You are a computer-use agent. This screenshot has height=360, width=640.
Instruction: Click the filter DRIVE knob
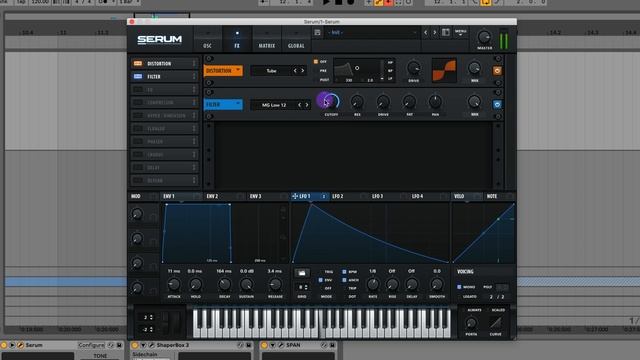[x=383, y=102]
